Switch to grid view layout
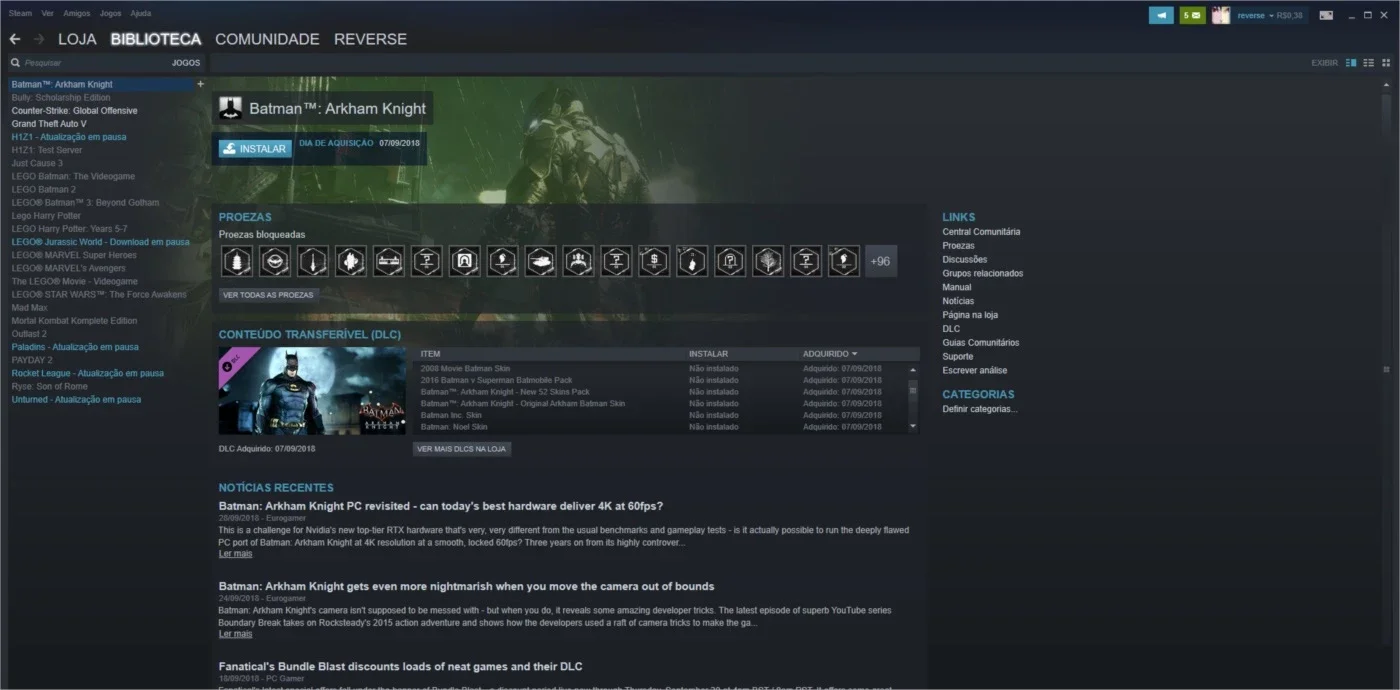Viewport: 1400px width, 690px height. click(x=1385, y=63)
